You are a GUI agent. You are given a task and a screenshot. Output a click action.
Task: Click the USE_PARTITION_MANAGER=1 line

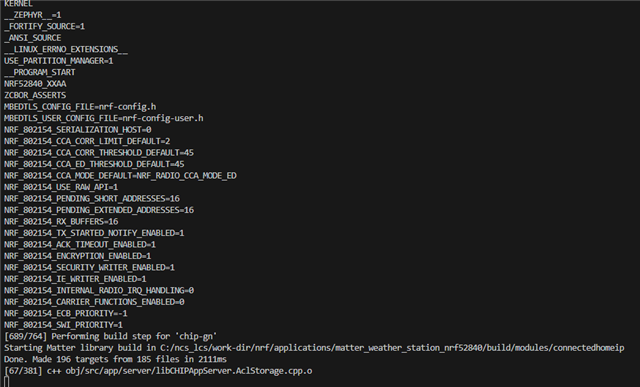coord(58,61)
